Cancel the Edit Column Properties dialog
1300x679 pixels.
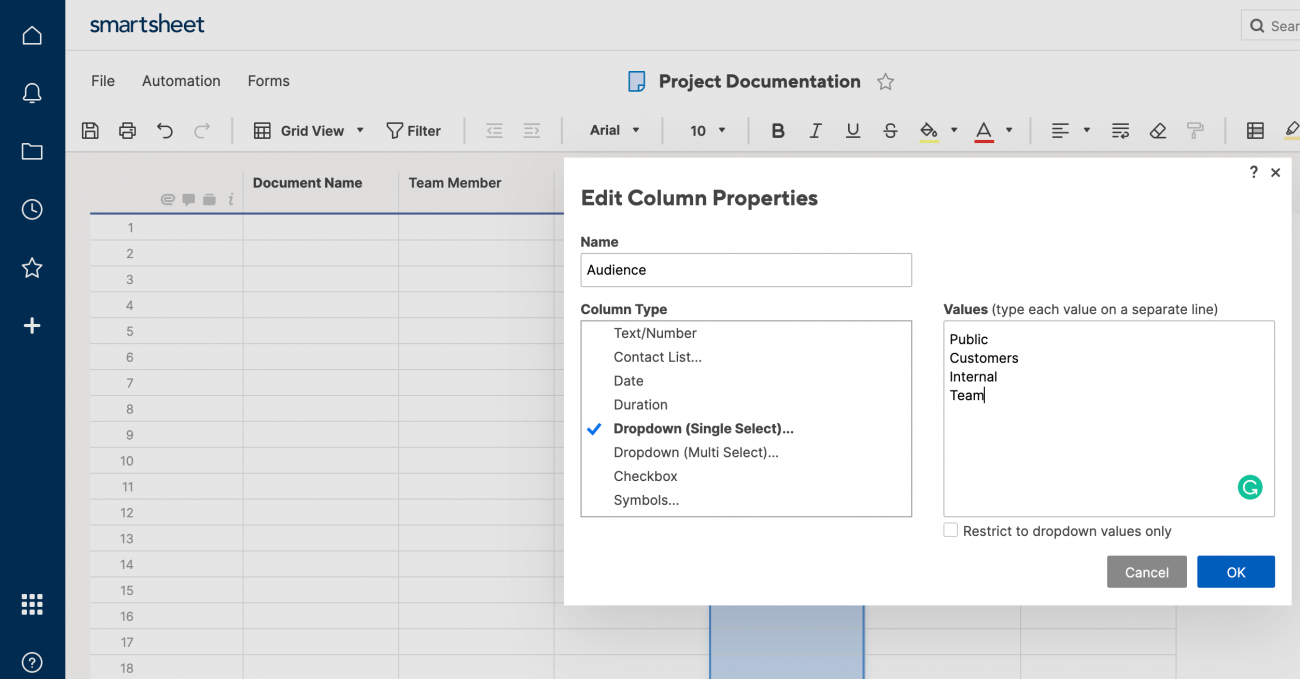click(x=1146, y=571)
